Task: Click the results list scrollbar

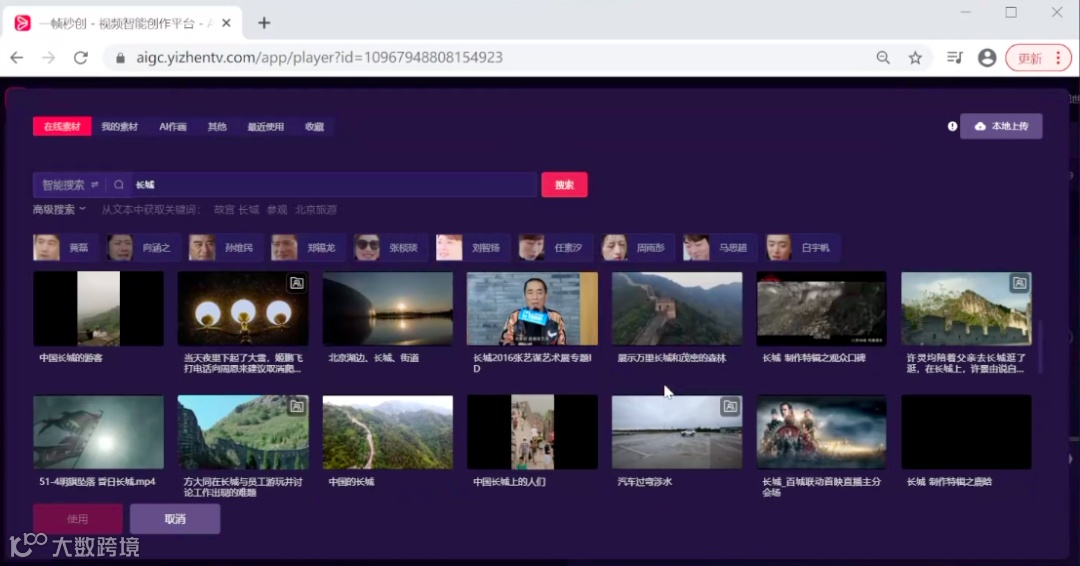Action: point(1040,348)
